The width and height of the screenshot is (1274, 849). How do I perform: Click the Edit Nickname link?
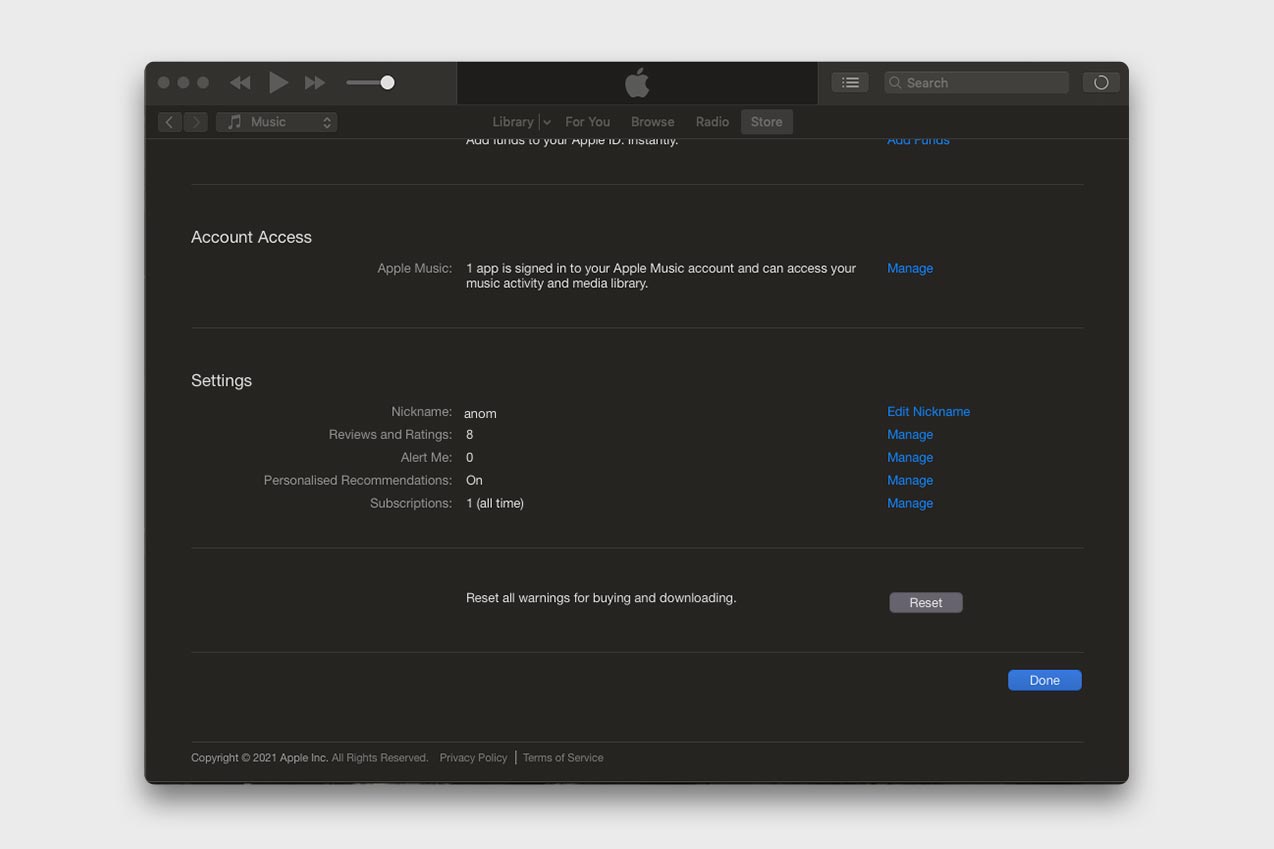pyautogui.click(x=928, y=412)
